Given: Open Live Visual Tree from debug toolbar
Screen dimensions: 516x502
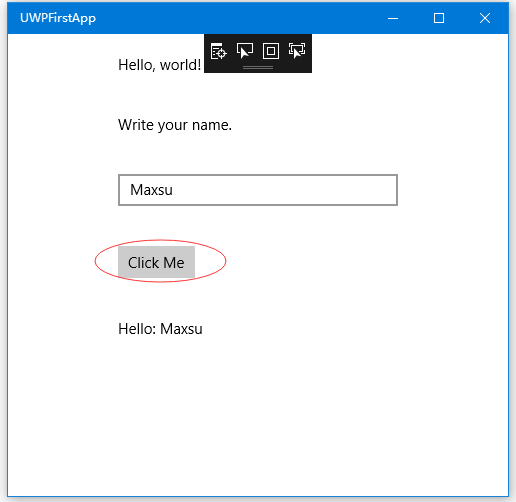Looking at the screenshot, I should point(219,51).
